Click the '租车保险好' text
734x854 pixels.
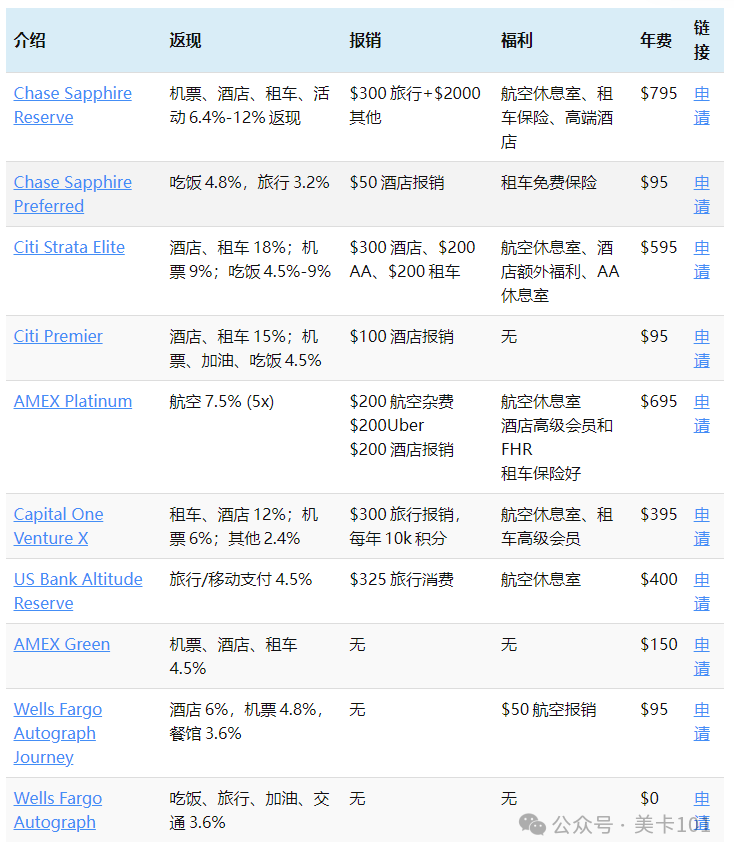(541, 473)
